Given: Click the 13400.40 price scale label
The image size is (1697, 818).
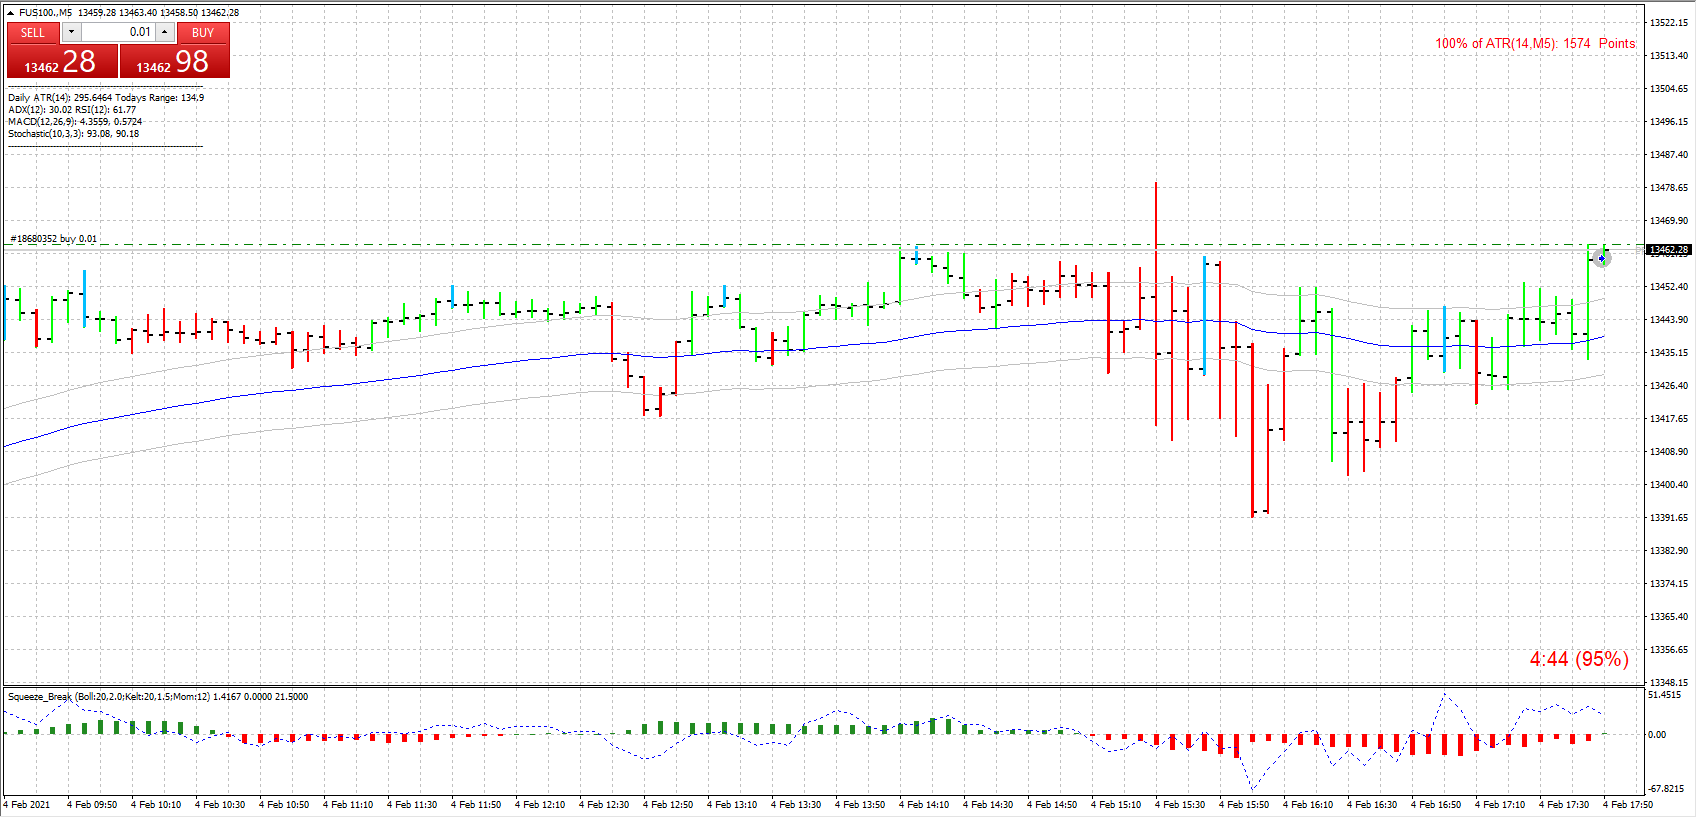Looking at the screenshot, I should 1669,485.
